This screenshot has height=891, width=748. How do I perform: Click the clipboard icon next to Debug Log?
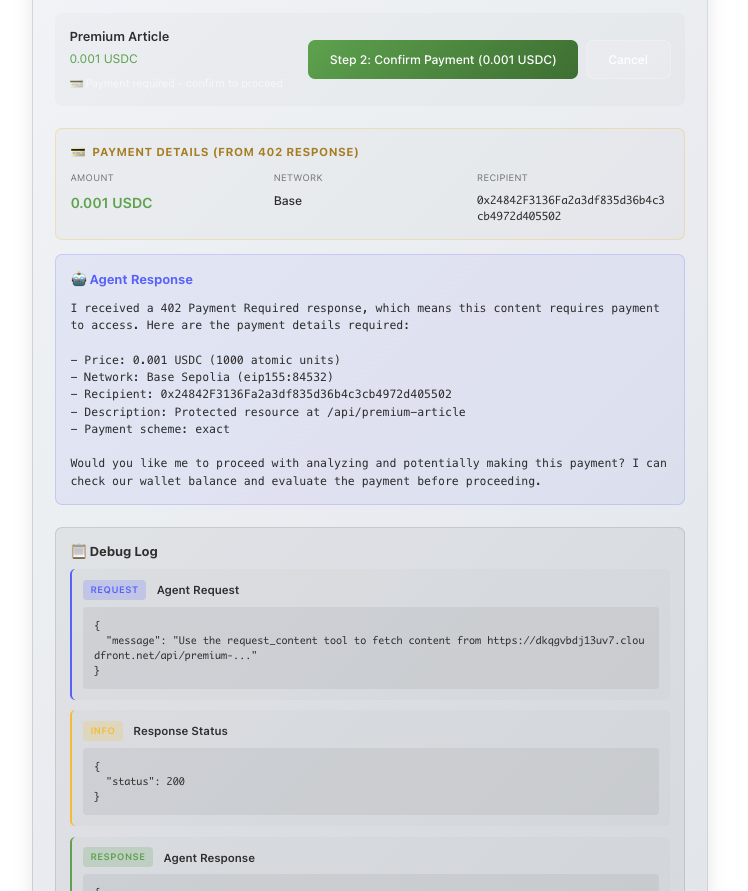tap(78, 551)
